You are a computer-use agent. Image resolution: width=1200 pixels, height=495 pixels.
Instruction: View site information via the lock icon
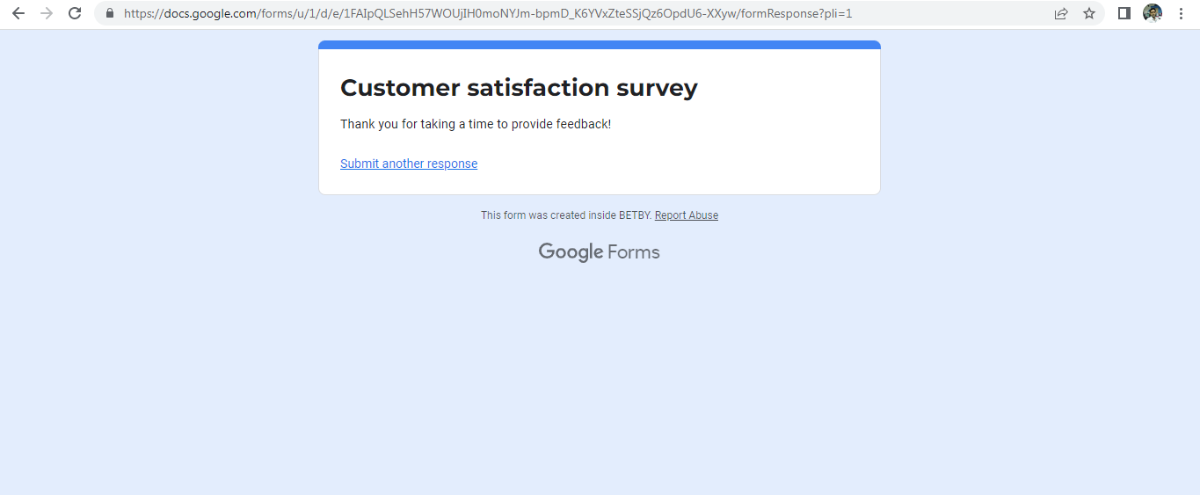click(x=110, y=14)
